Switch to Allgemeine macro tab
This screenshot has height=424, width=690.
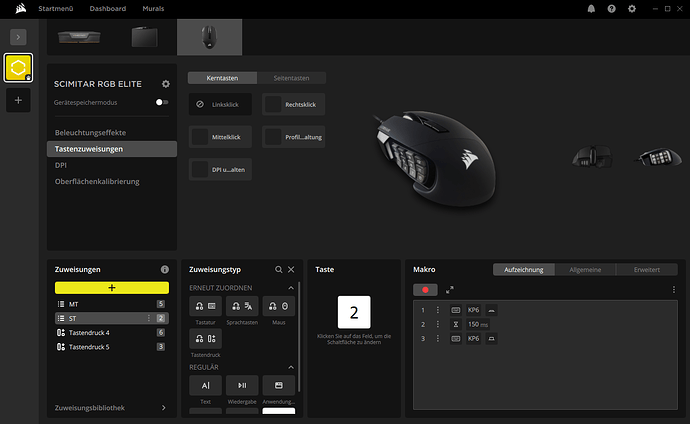[x=585, y=270]
